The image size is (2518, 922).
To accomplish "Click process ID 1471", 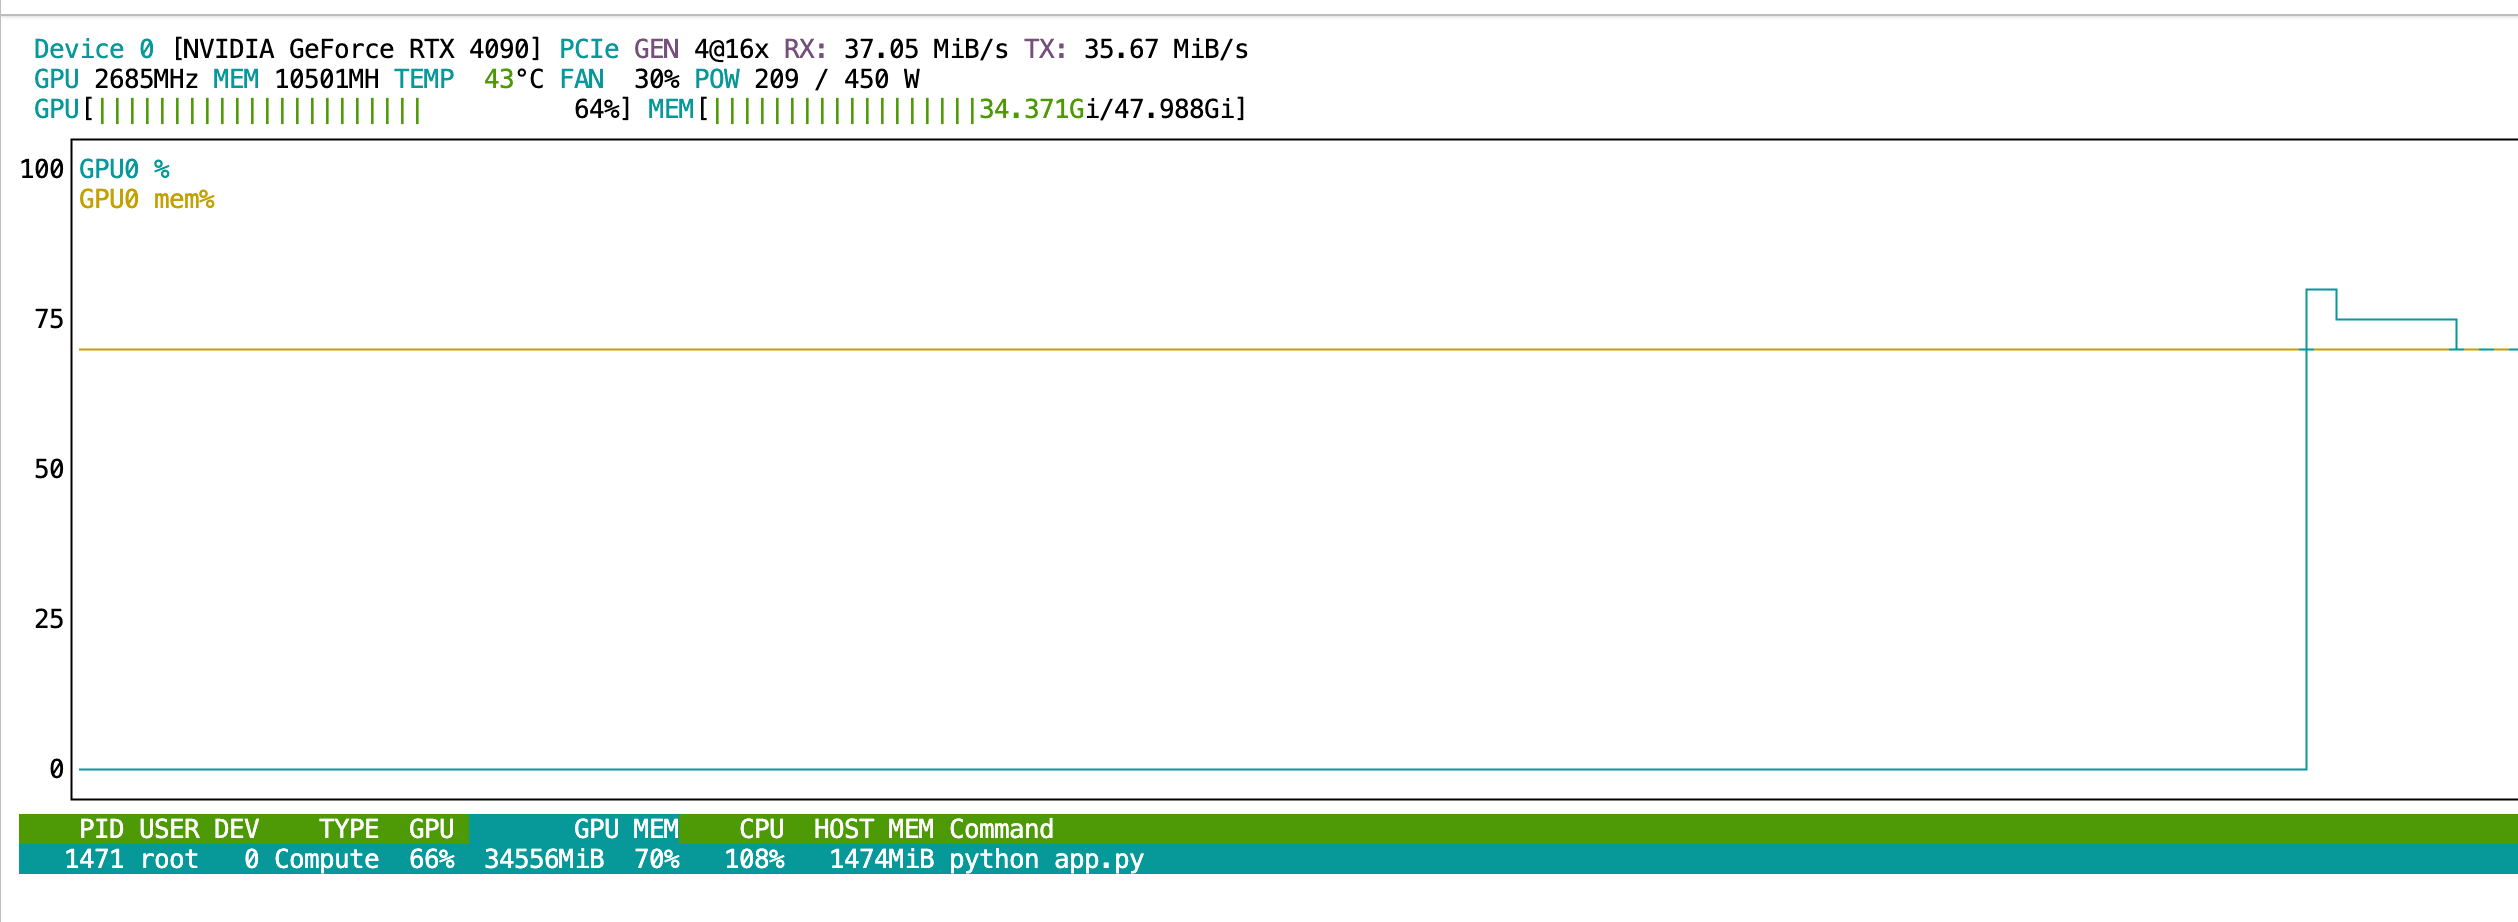I will [94, 859].
